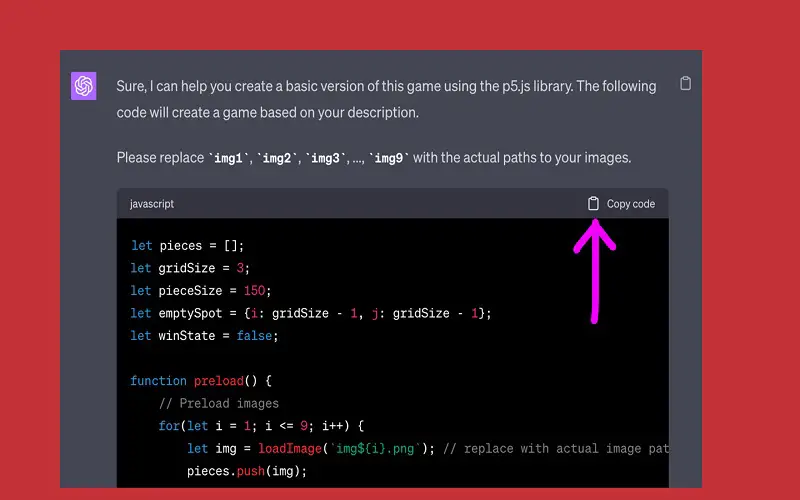Click the "function preload()" line
800x500 pixels.
click(201, 381)
